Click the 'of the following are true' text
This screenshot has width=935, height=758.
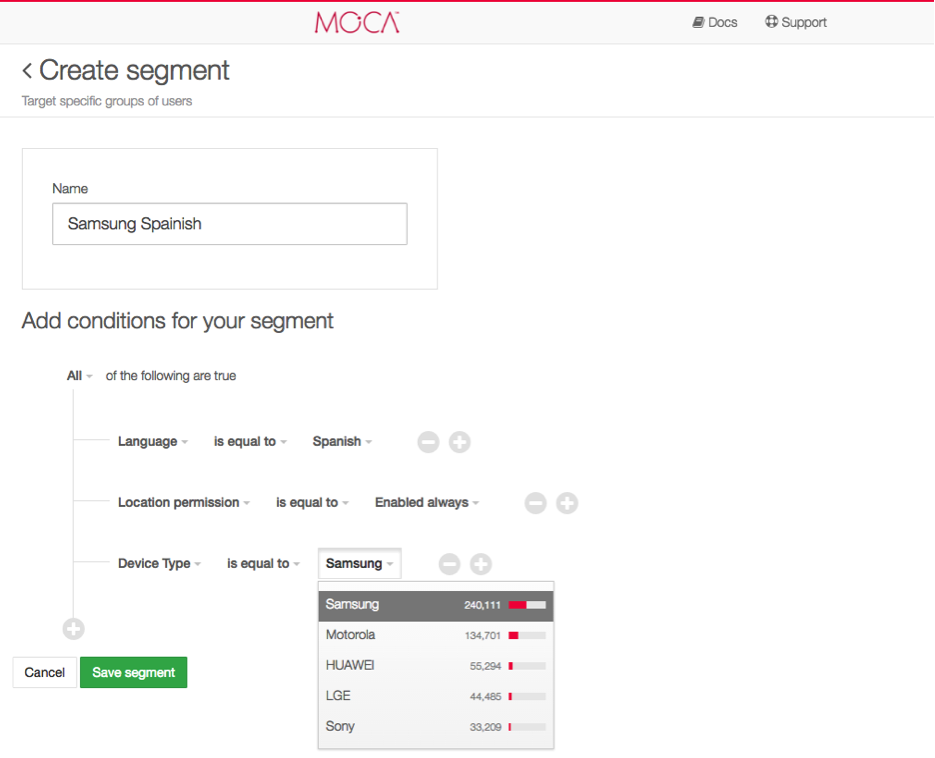coord(171,376)
